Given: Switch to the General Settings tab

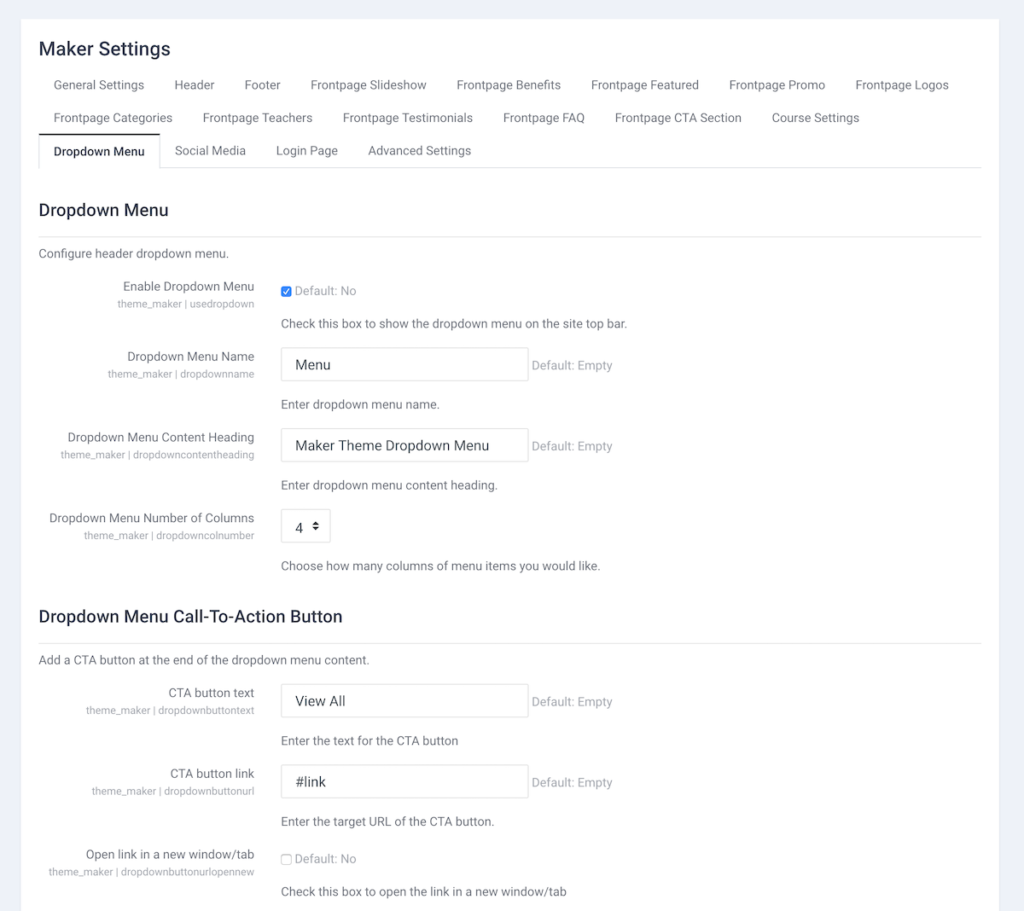Looking at the screenshot, I should point(98,85).
